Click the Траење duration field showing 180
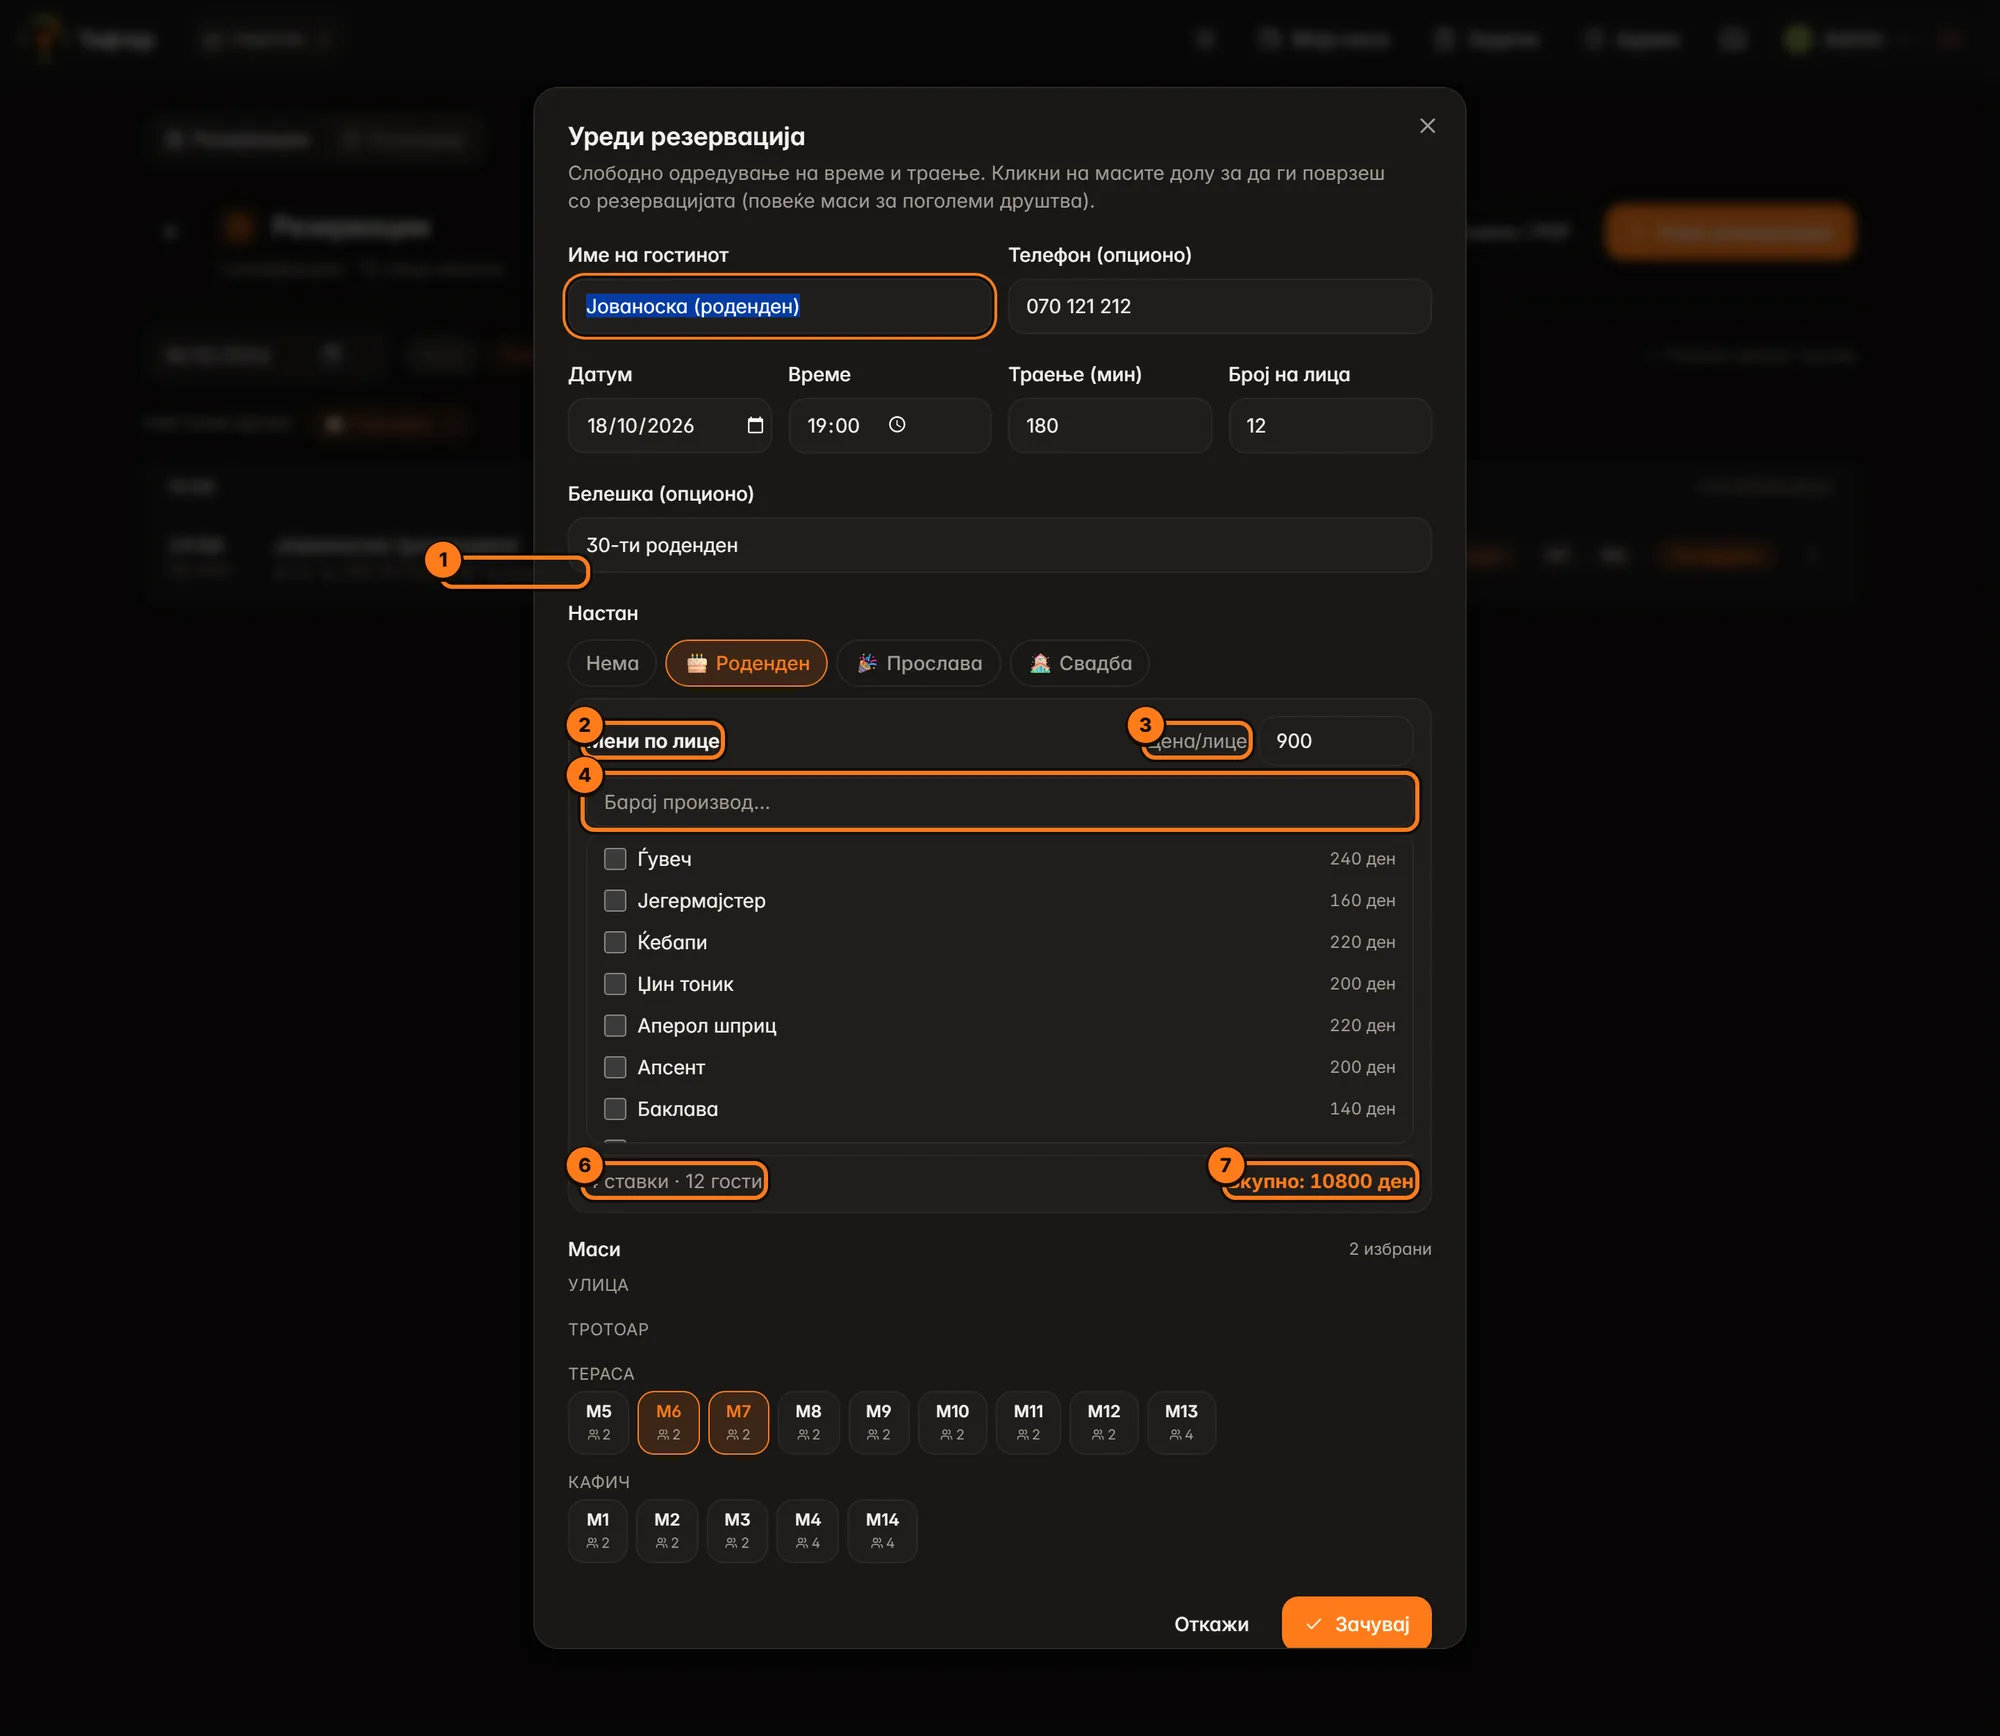Image resolution: width=2000 pixels, height=1736 pixels. [x=1110, y=426]
